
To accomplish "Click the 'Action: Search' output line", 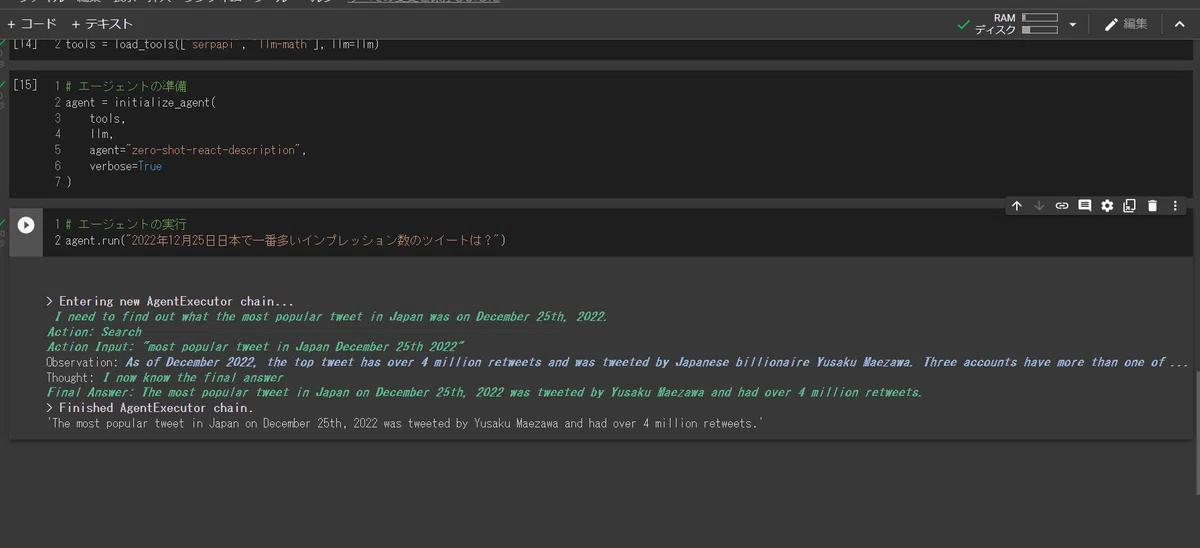I will [x=94, y=331].
